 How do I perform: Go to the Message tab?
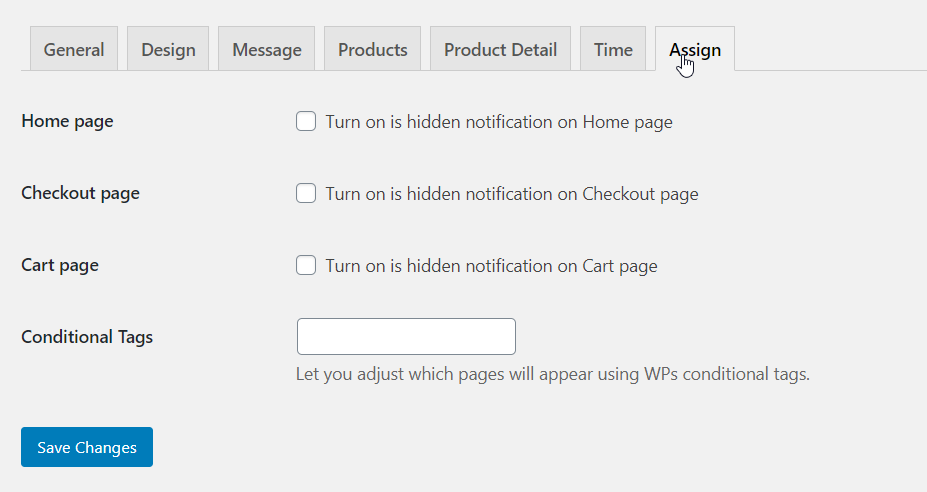[x=266, y=49]
